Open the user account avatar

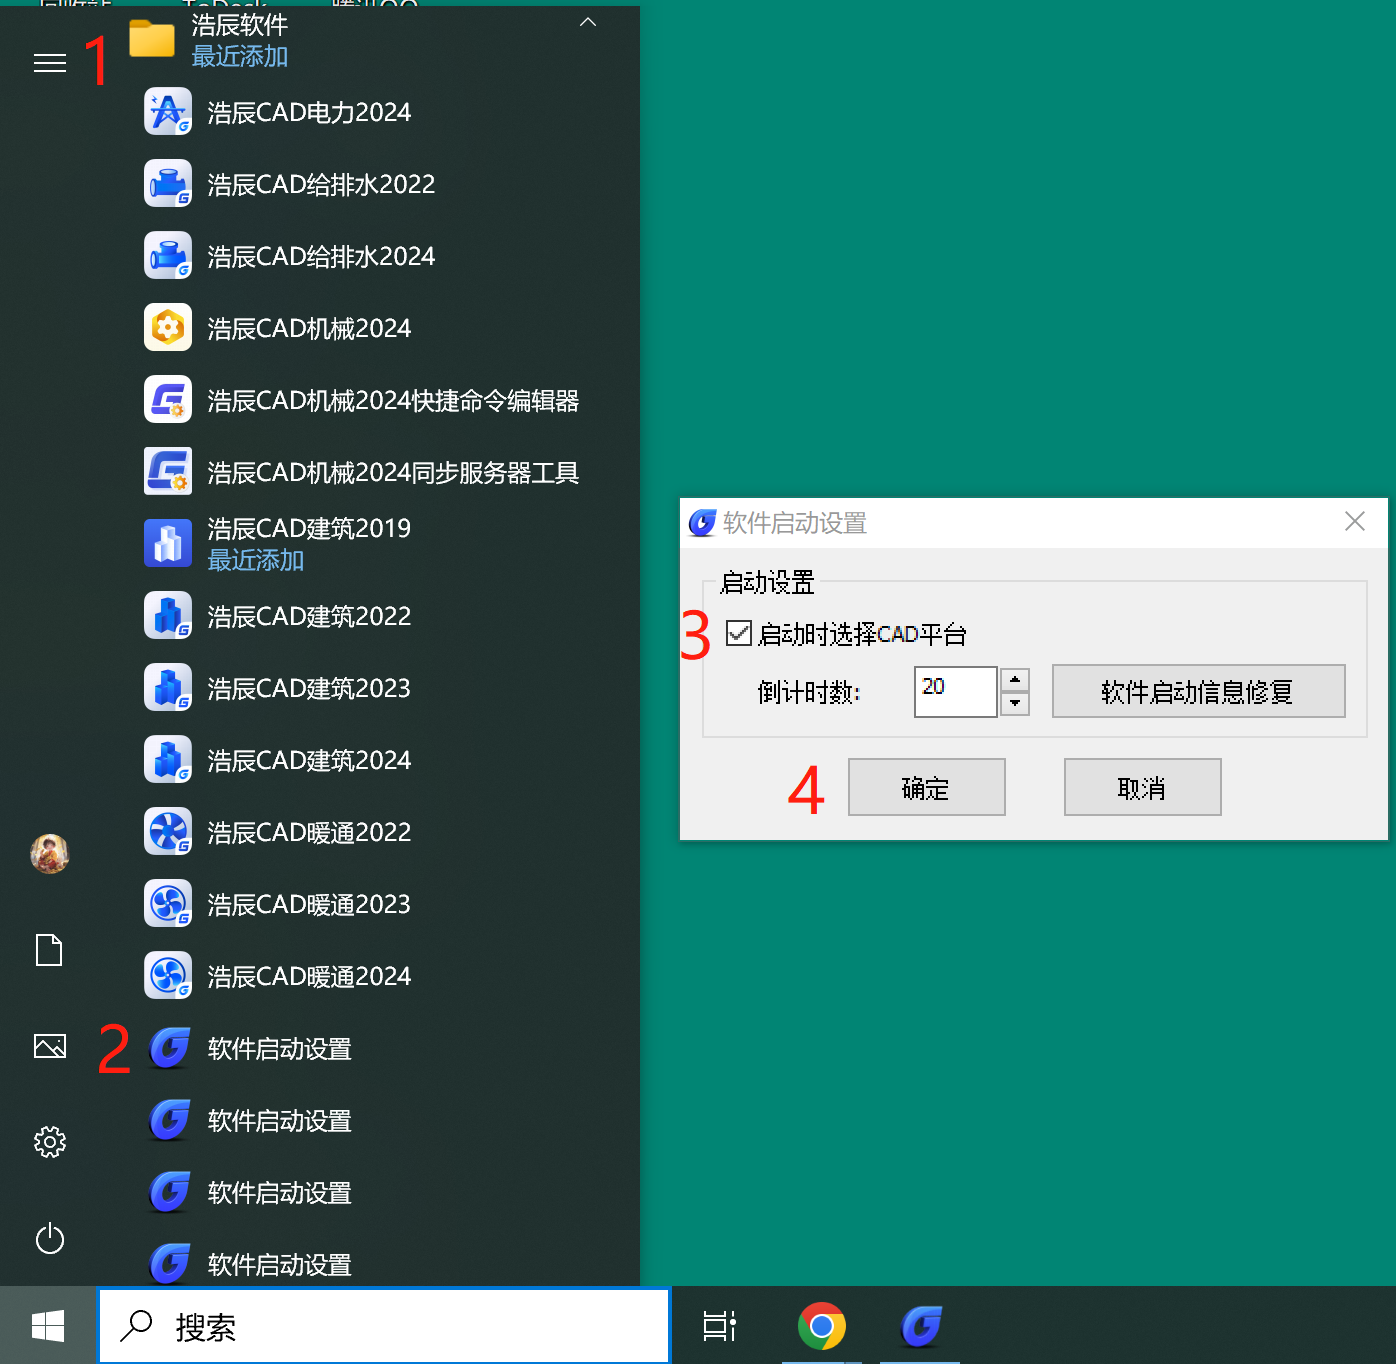[50, 854]
